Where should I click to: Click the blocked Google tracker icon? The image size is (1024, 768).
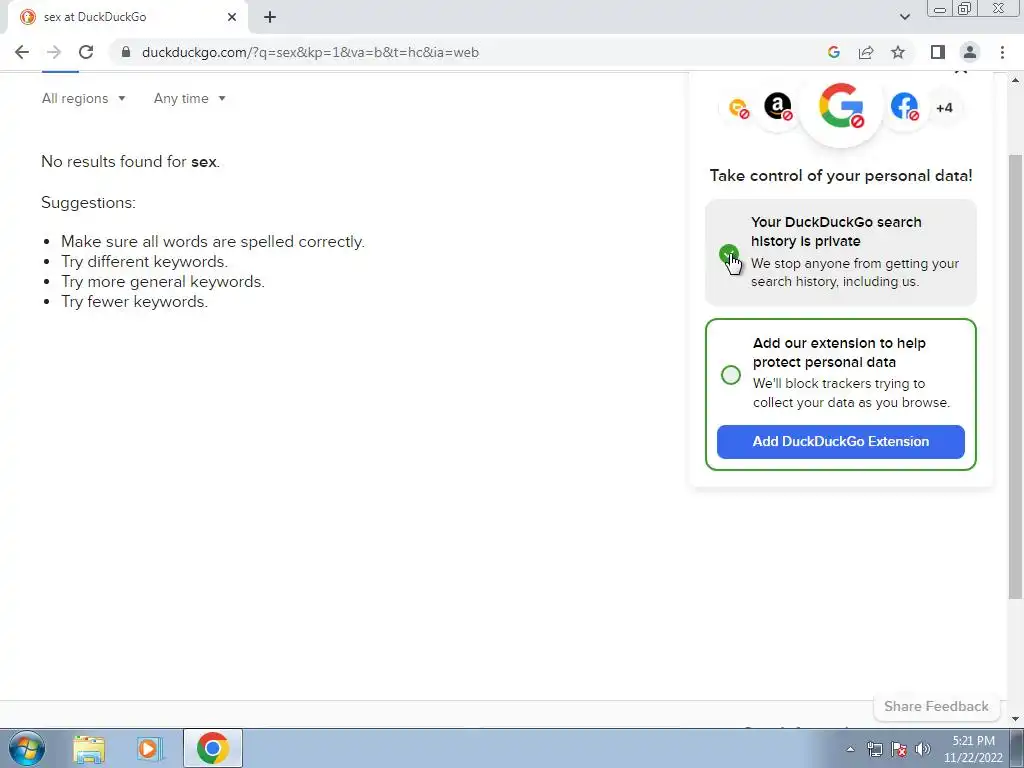click(841, 106)
